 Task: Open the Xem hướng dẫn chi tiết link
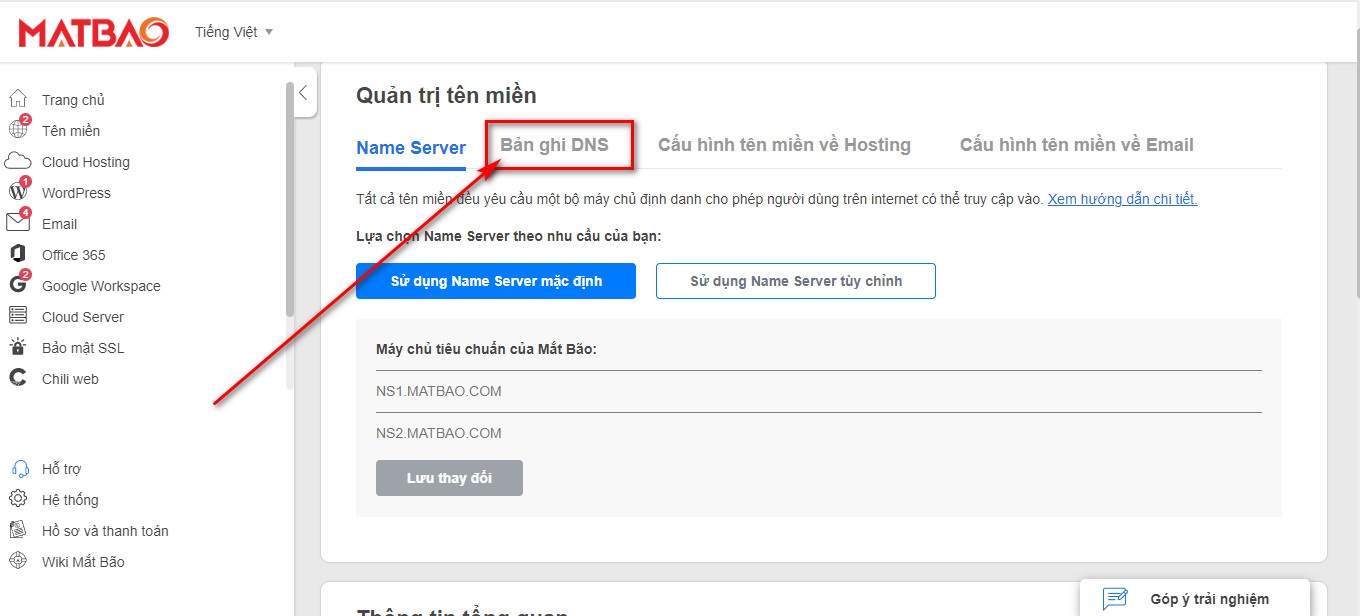[x=1122, y=198]
